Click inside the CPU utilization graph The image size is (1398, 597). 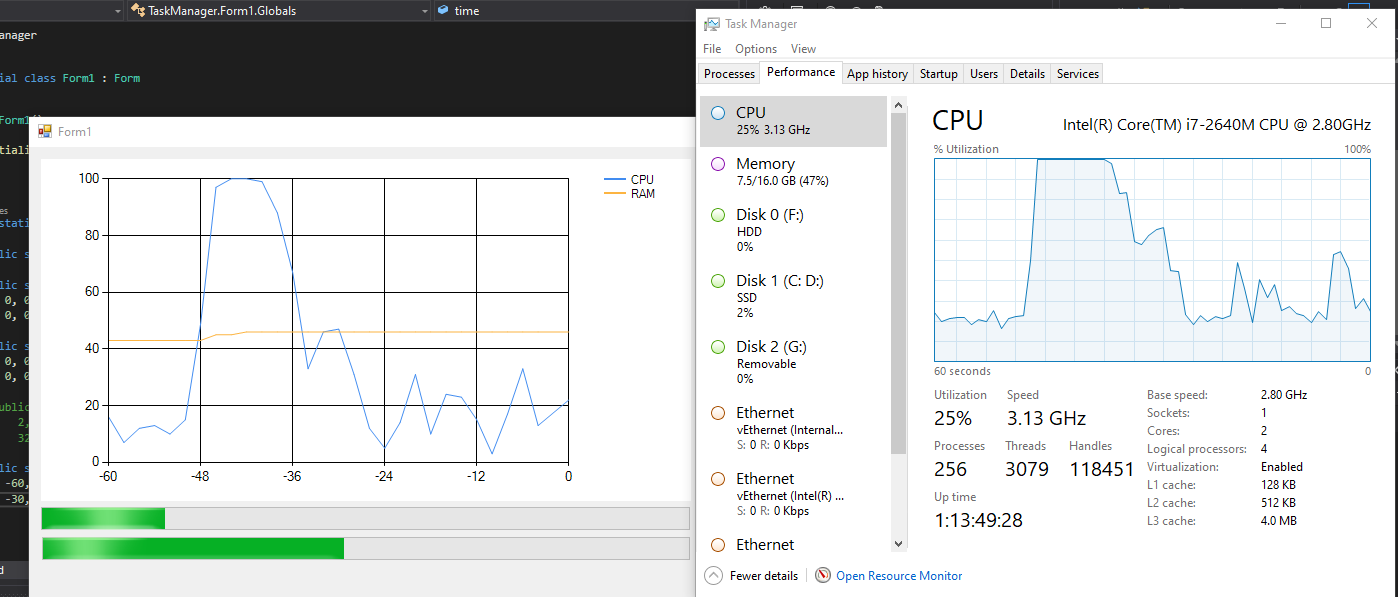point(1150,260)
